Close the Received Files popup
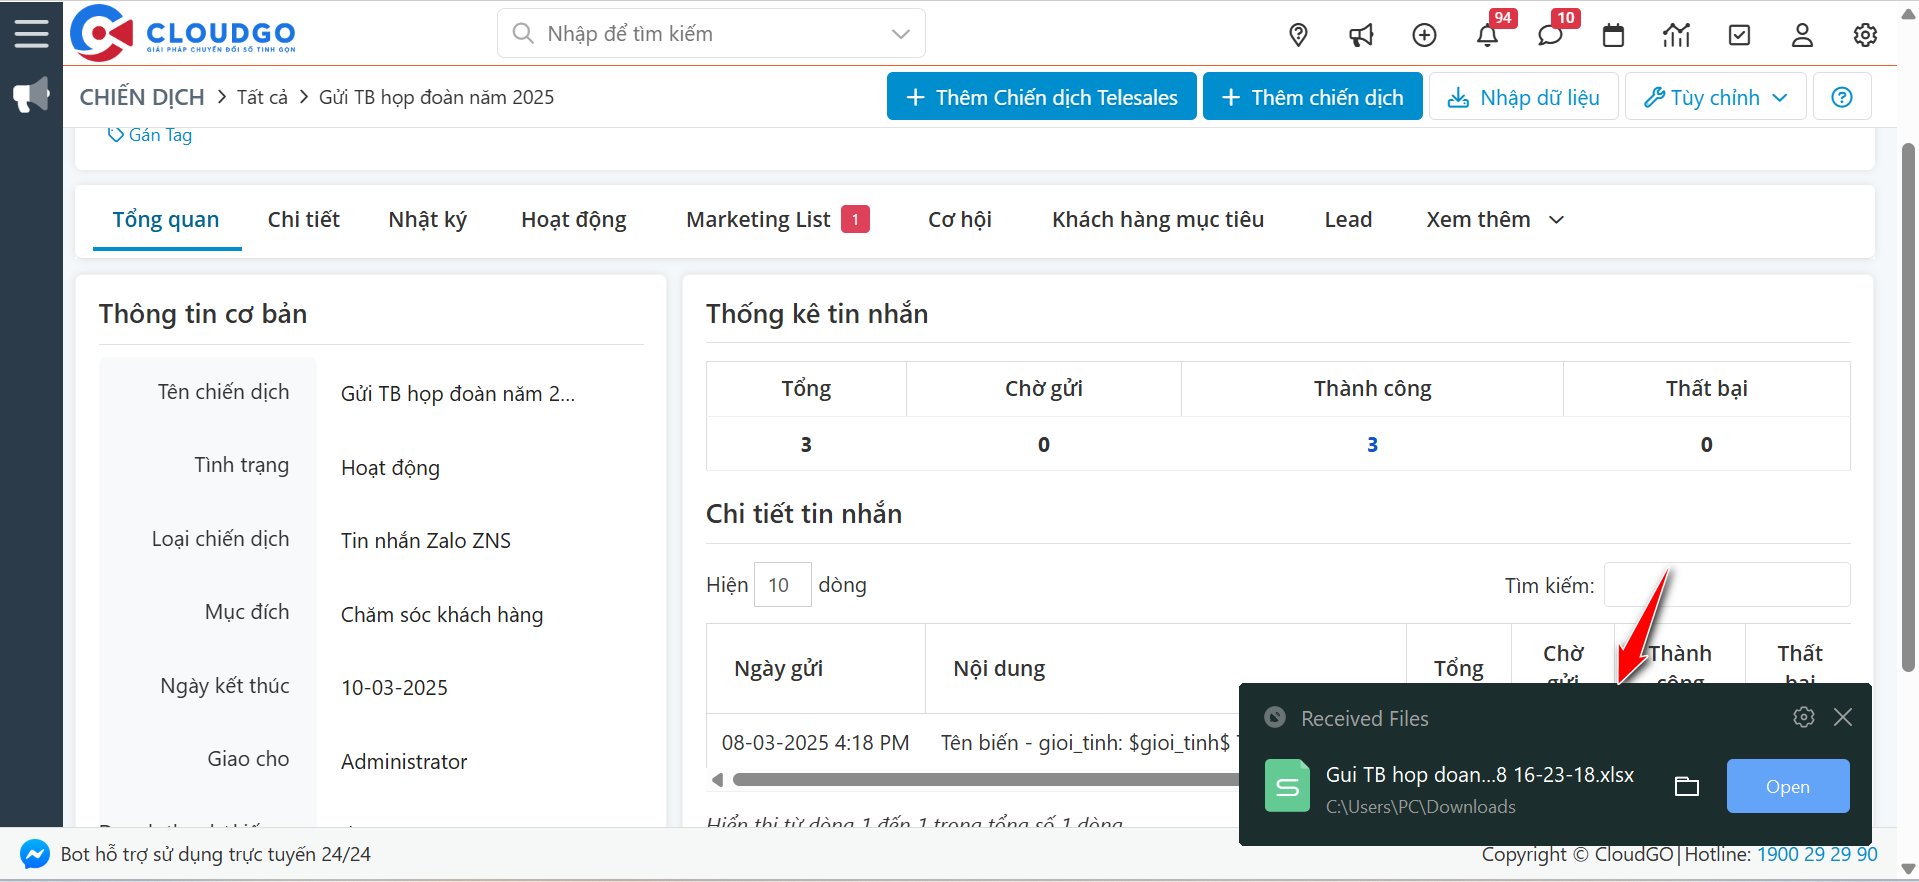 click(1843, 717)
